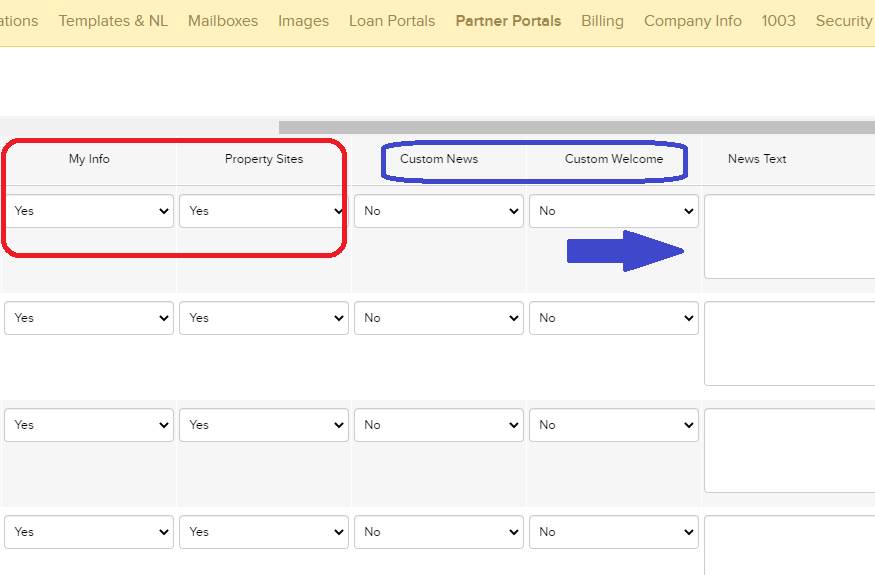Open the Images tab
Screen dimensions: 875x575
point(303,21)
